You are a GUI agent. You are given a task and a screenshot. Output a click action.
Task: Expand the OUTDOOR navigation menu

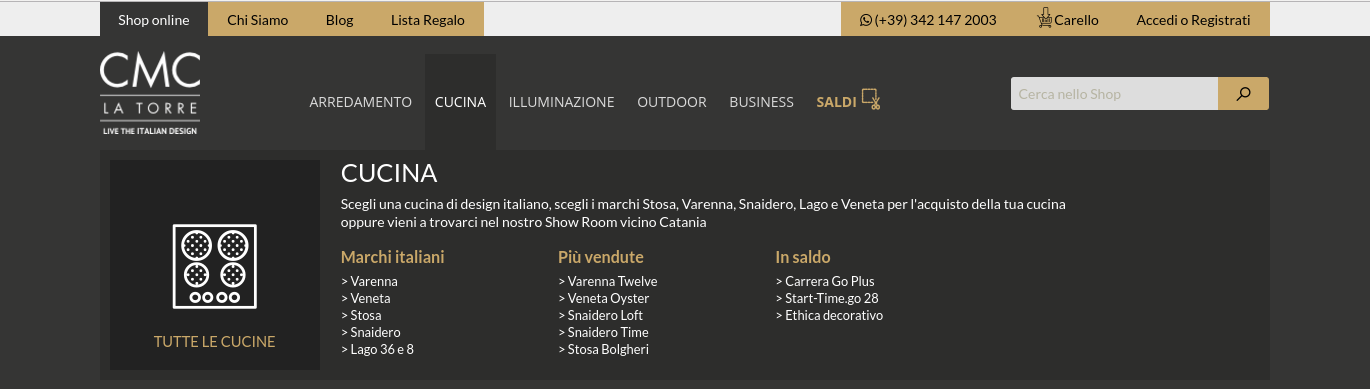pyautogui.click(x=672, y=102)
